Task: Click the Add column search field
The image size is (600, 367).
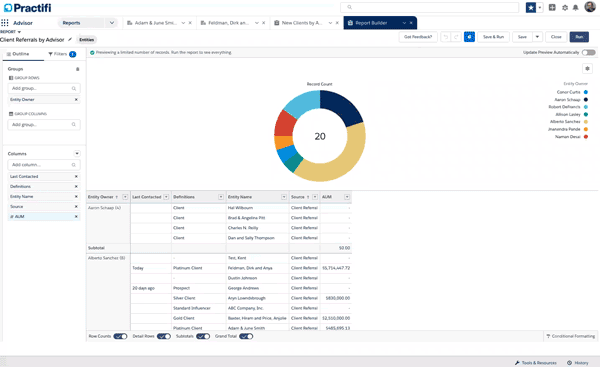Action: coord(44,165)
